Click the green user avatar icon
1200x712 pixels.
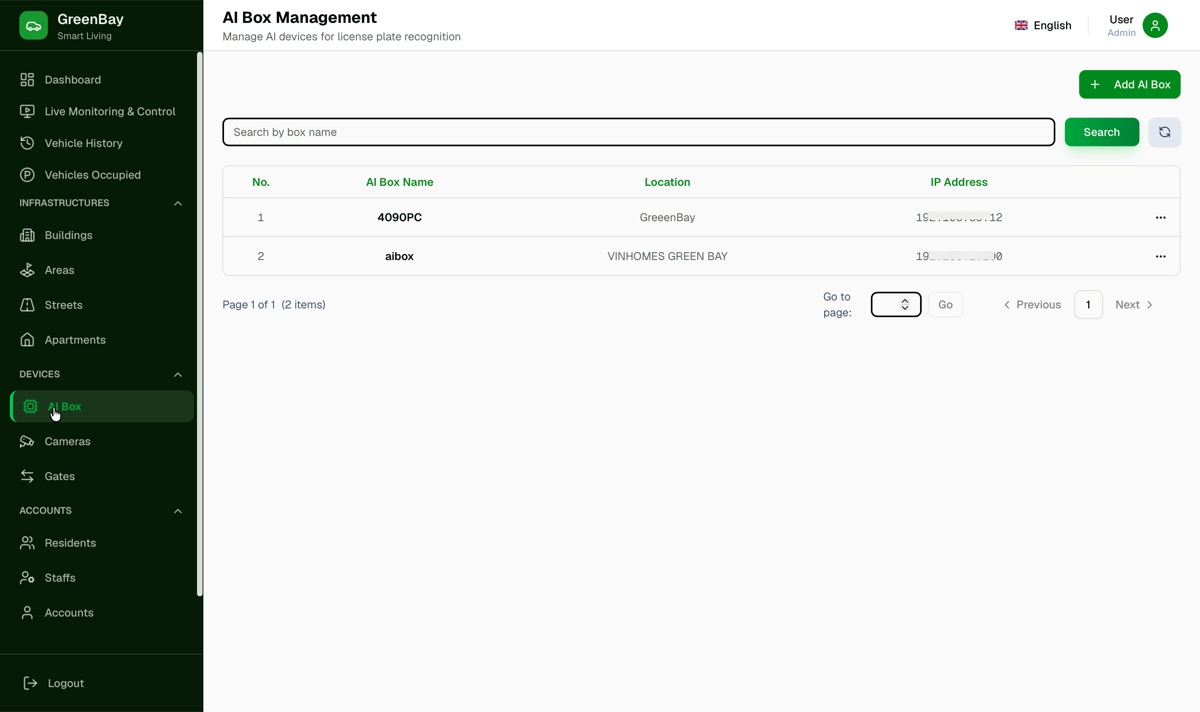1155,26
